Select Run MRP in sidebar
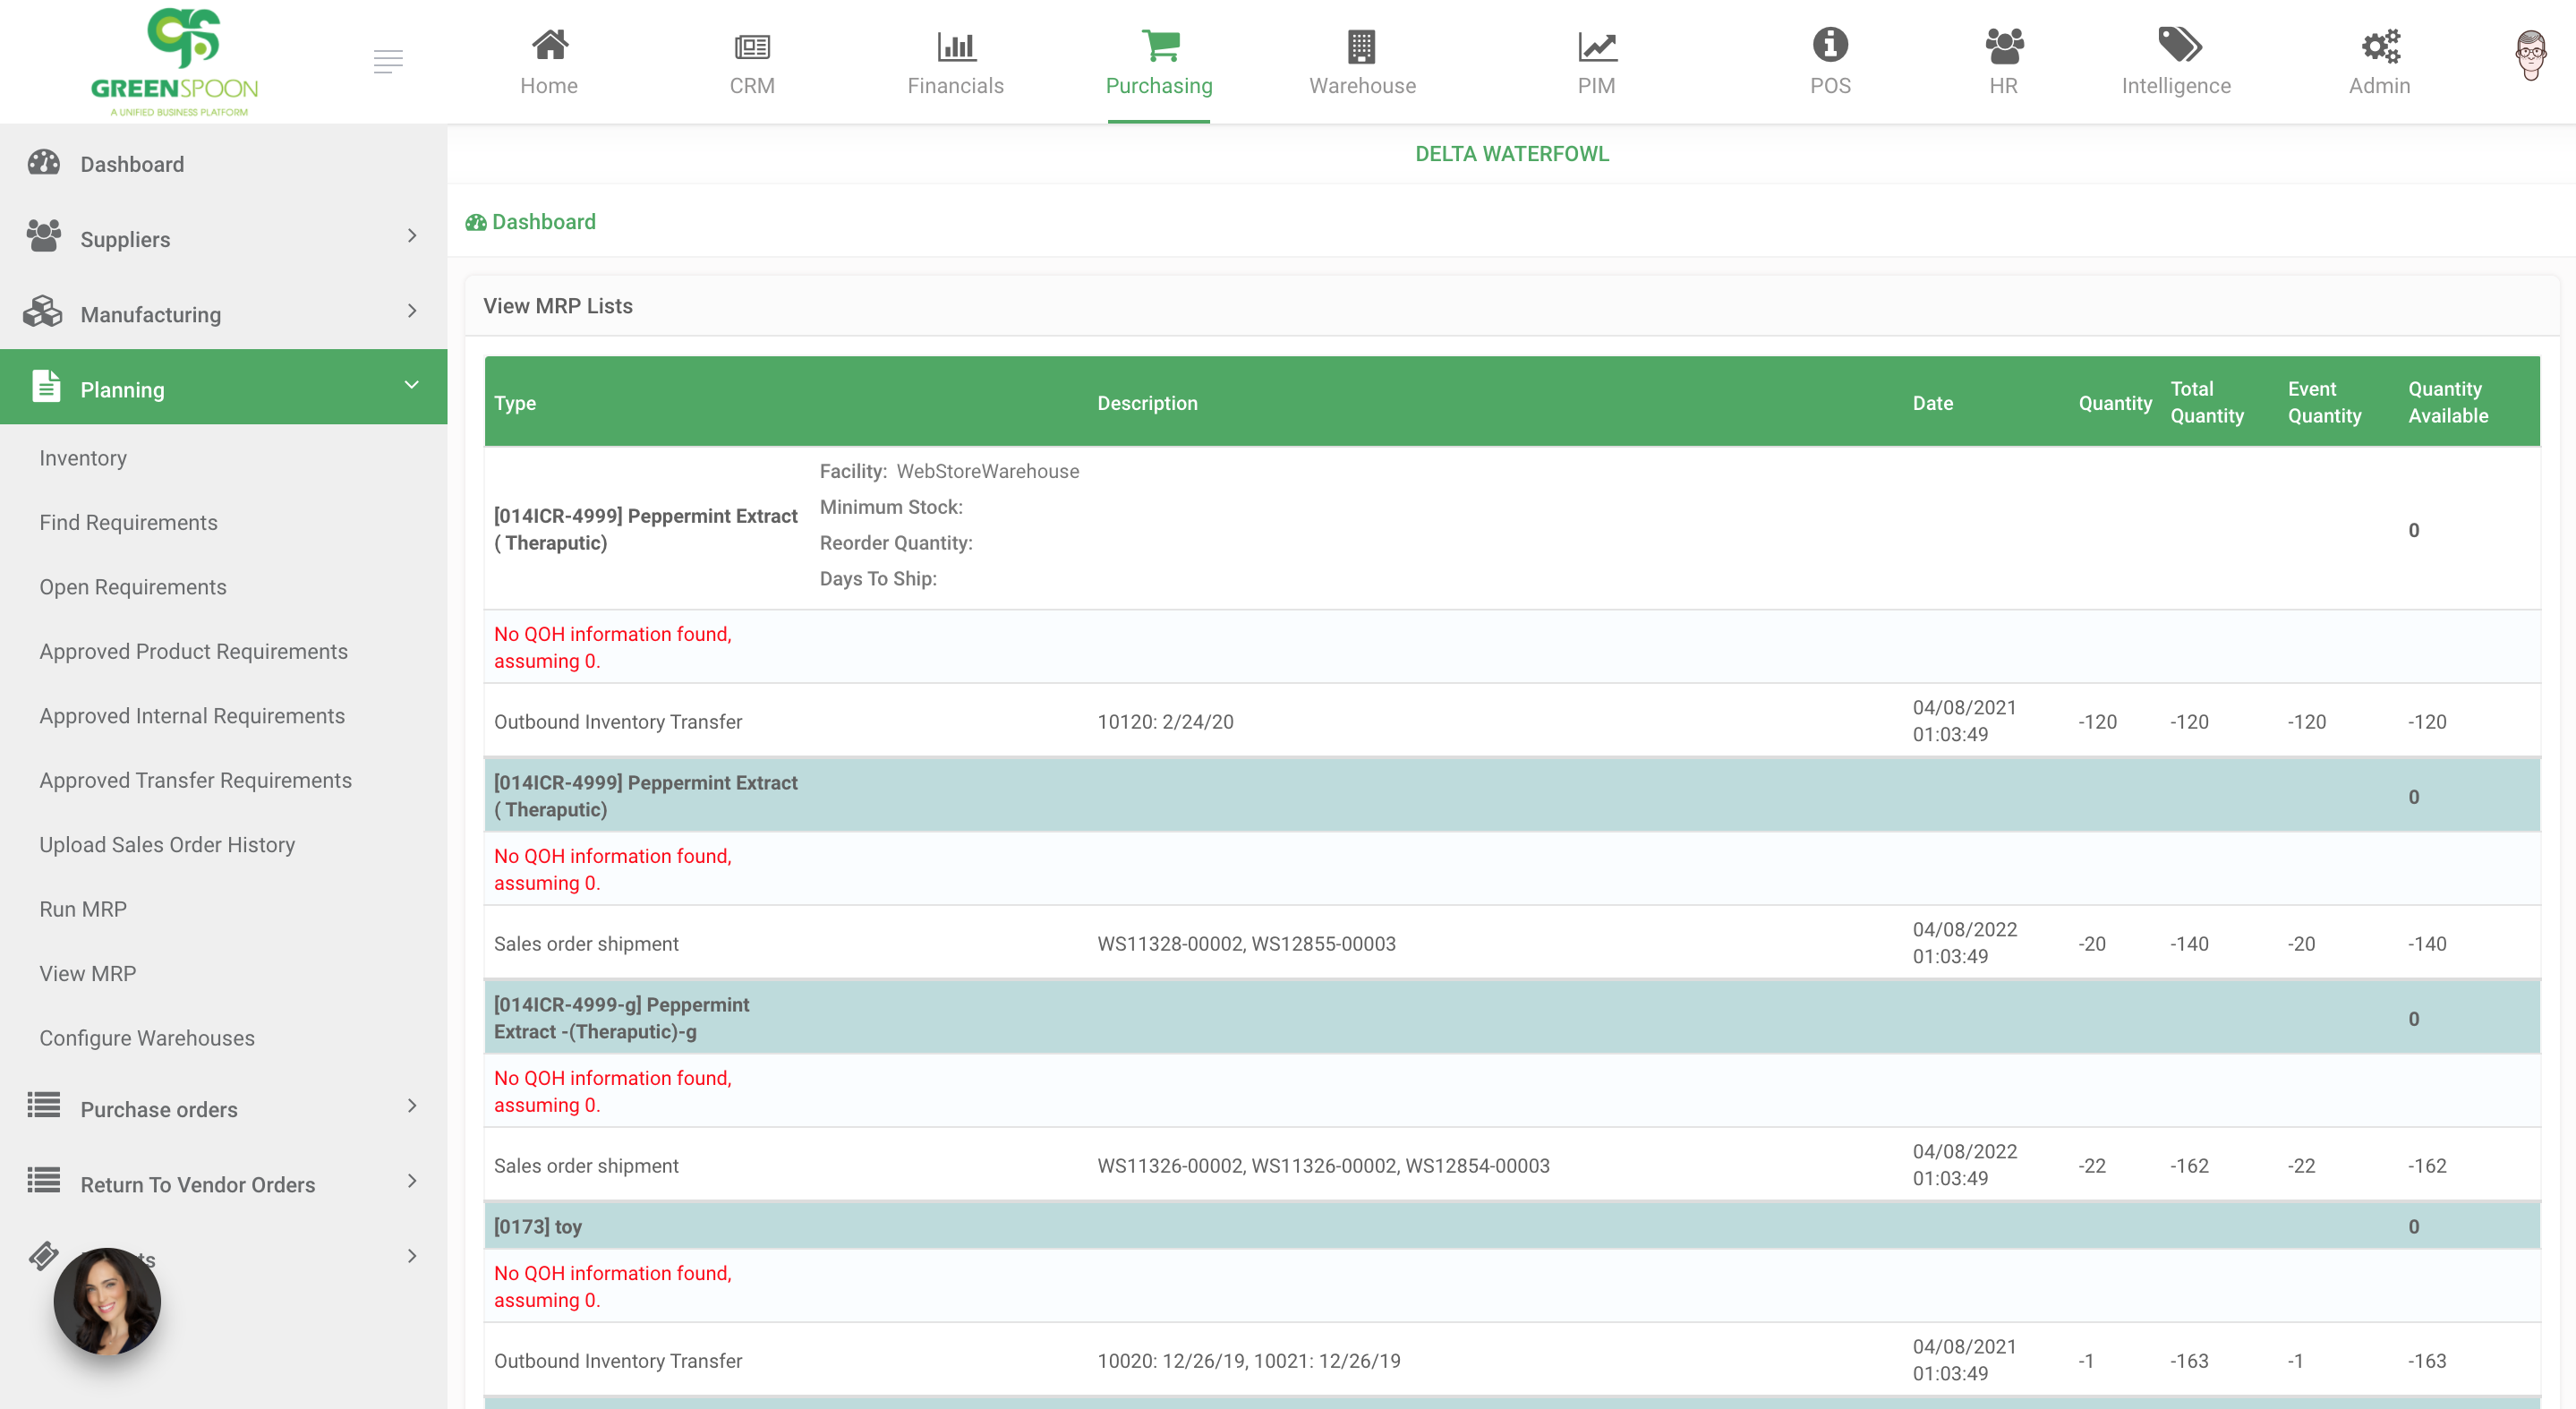The image size is (2576, 1409). coord(83,908)
